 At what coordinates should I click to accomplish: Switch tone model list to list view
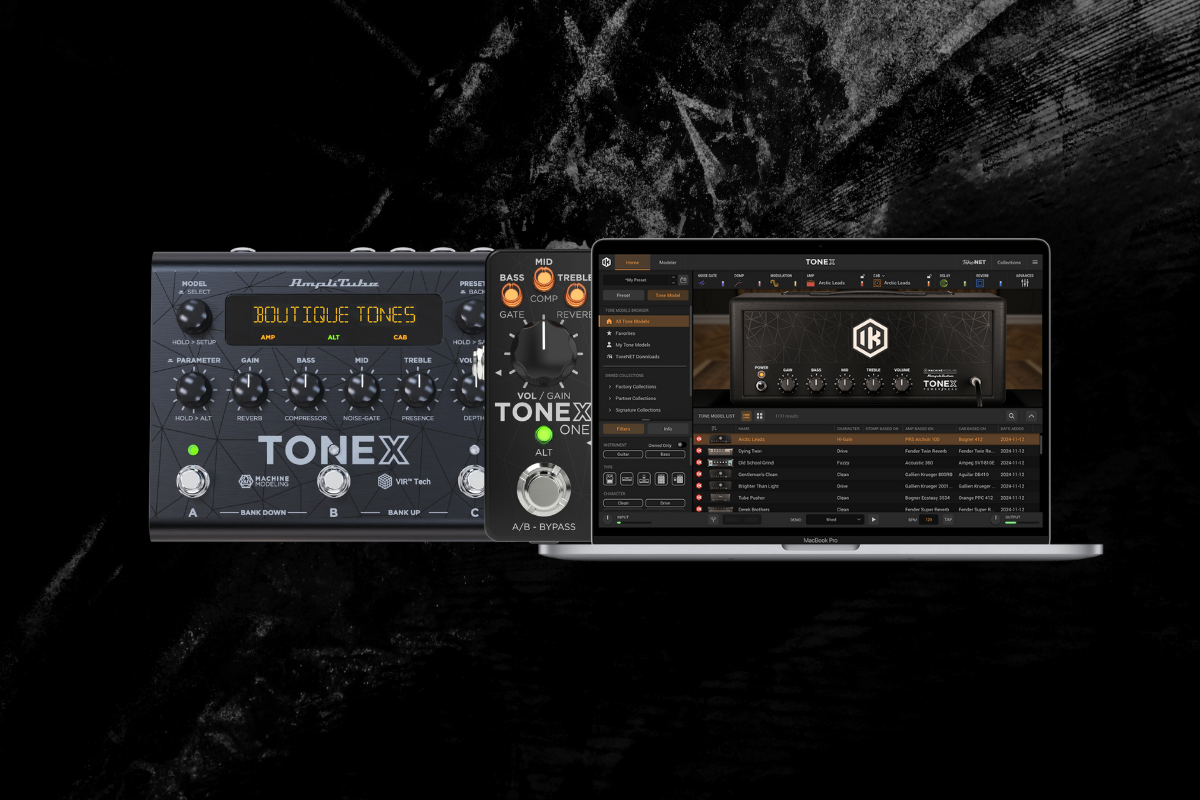[x=746, y=415]
